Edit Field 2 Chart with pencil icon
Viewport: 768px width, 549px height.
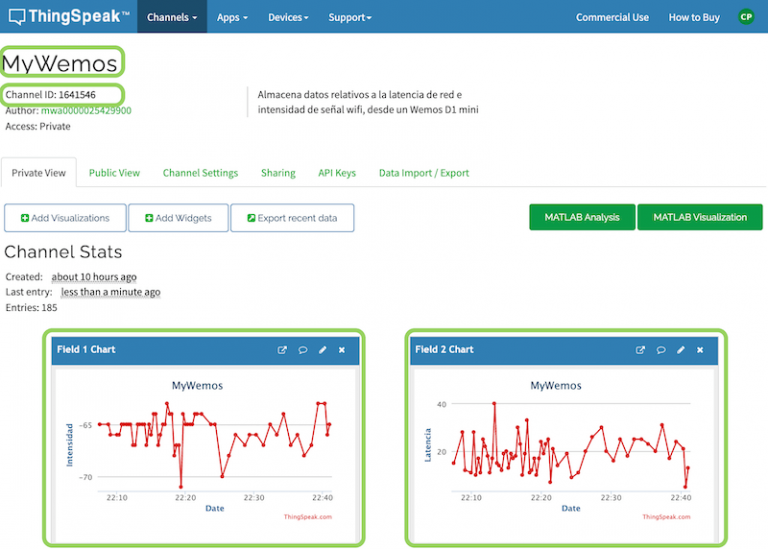pyautogui.click(x=680, y=350)
